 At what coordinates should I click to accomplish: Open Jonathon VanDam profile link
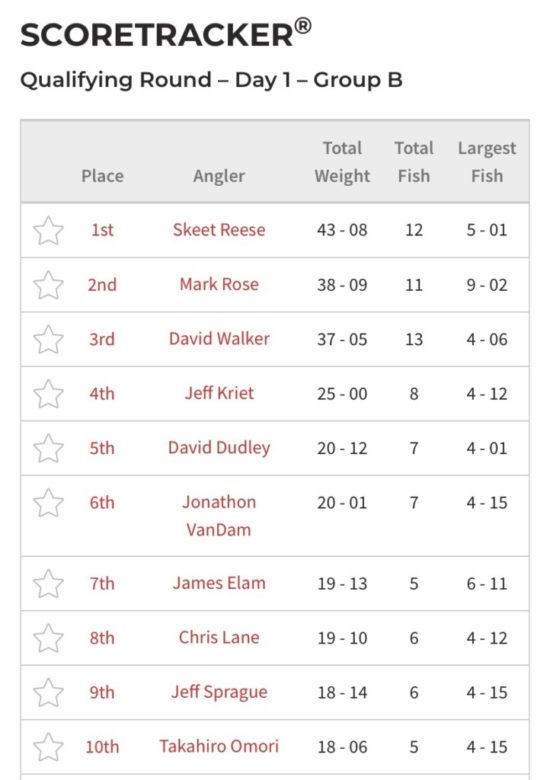click(219, 516)
